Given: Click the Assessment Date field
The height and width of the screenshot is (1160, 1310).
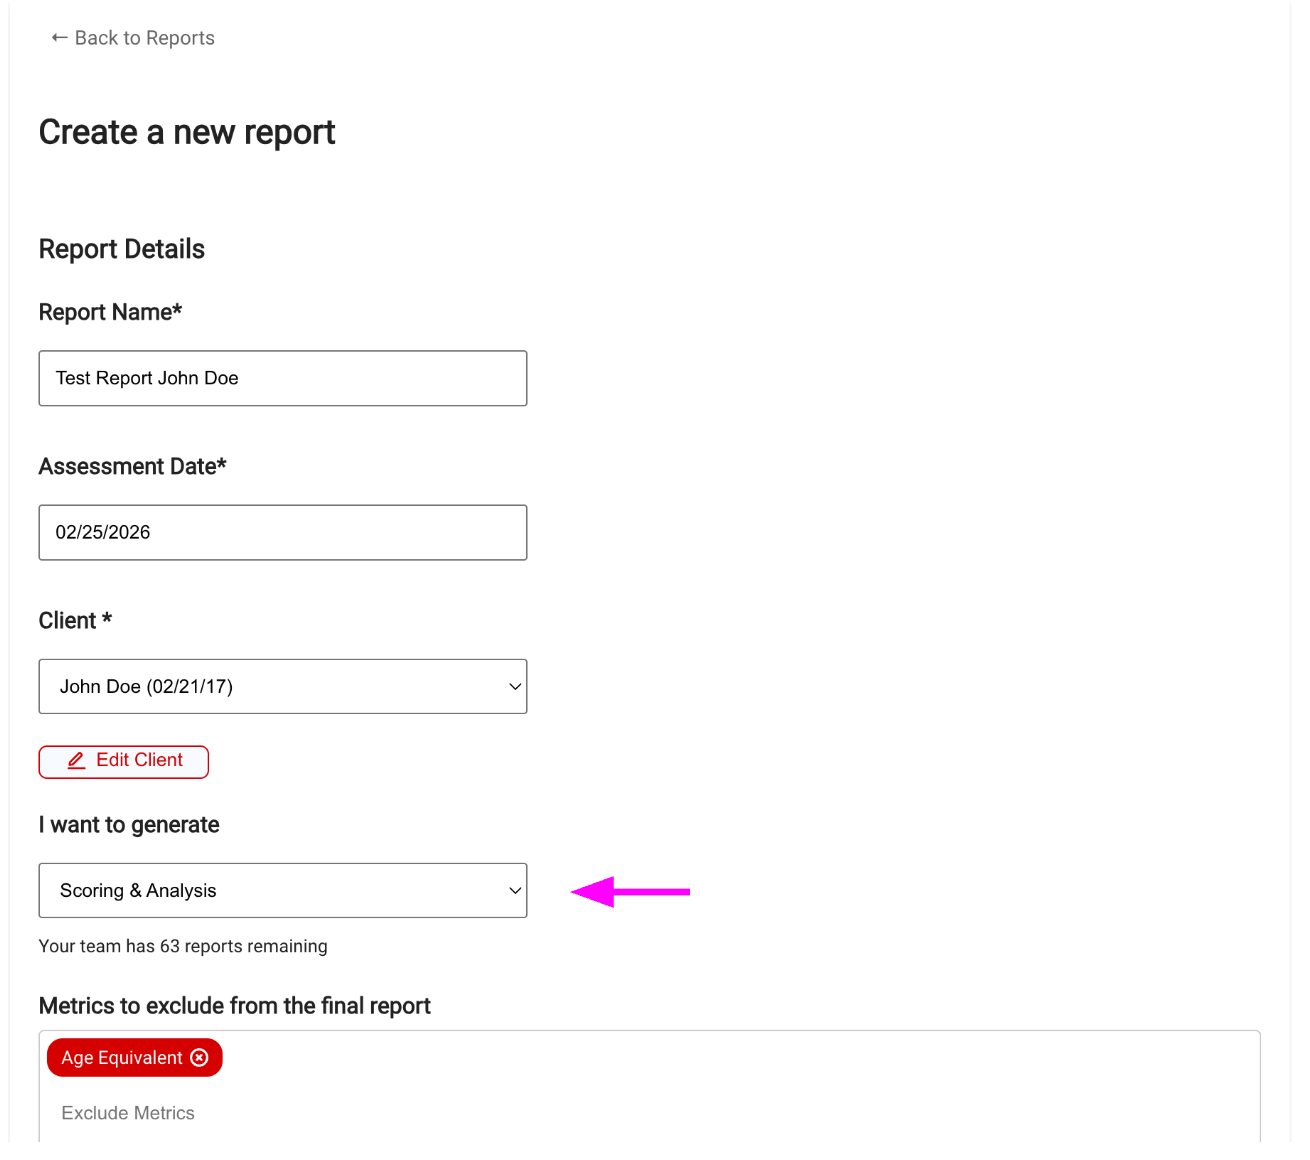Looking at the screenshot, I should coord(283,532).
